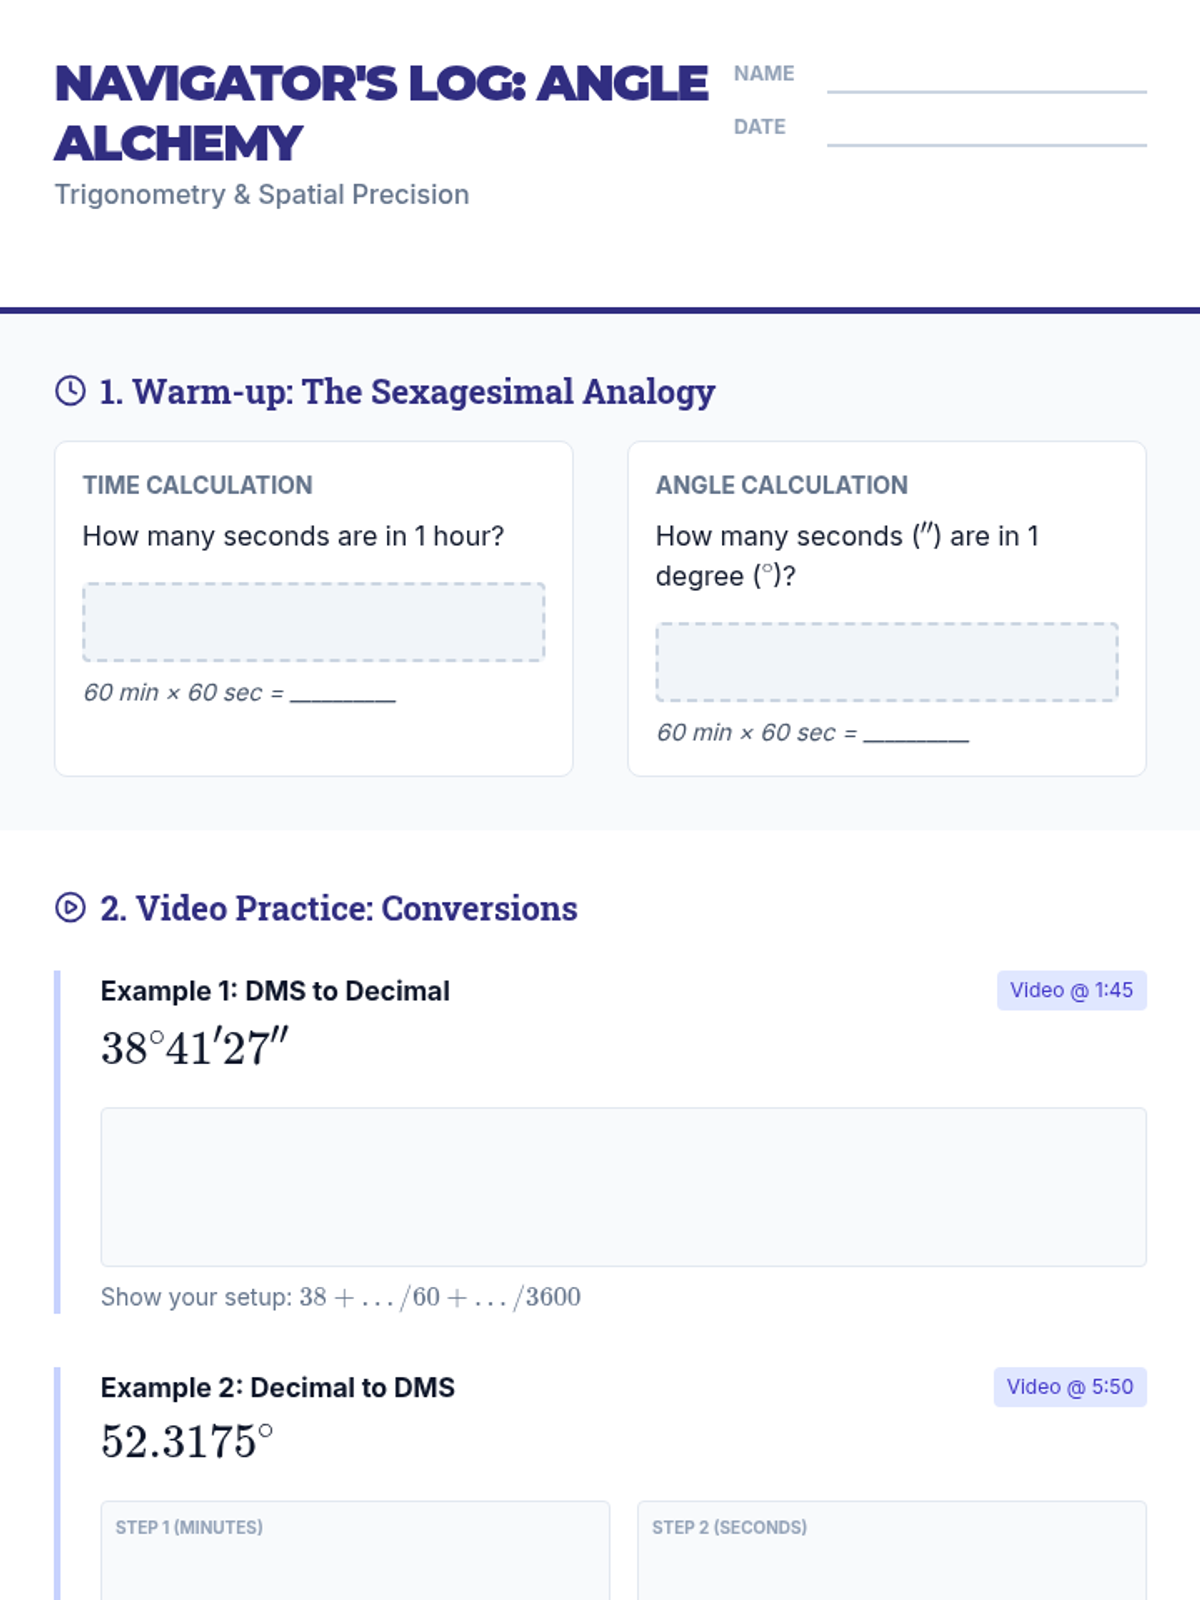Viewport: 1200px width, 1600px height.
Task: Click the Angle Calculation answer box
Action: click(886, 662)
